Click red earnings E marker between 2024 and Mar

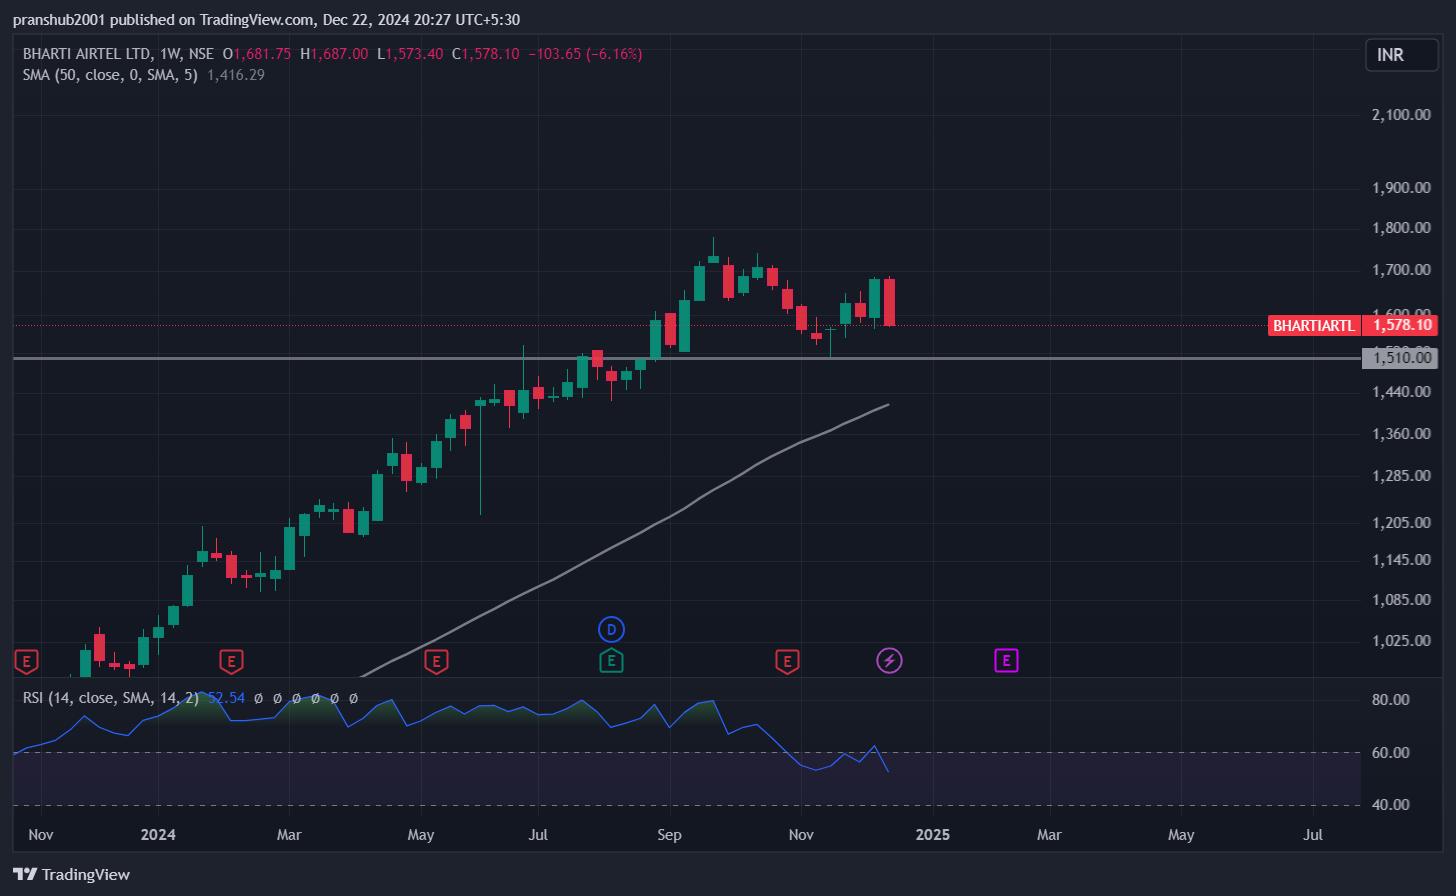coord(231,661)
